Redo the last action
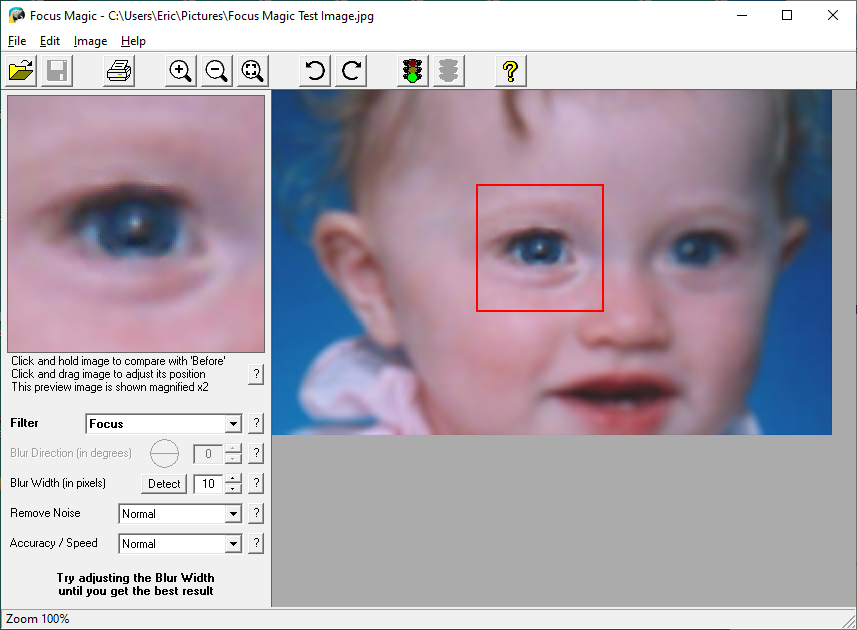This screenshot has height=630, width=857. click(x=349, y=70)
